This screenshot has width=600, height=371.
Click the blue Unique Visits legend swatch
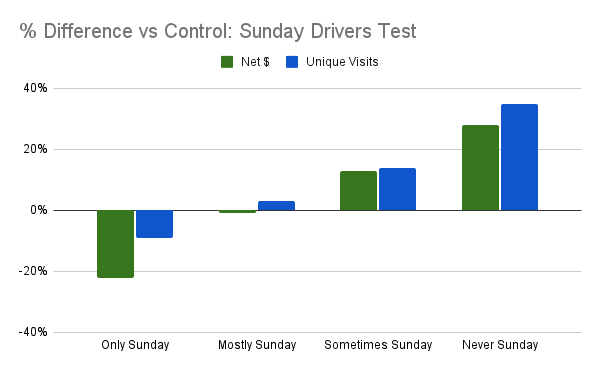tap(292, 62)
